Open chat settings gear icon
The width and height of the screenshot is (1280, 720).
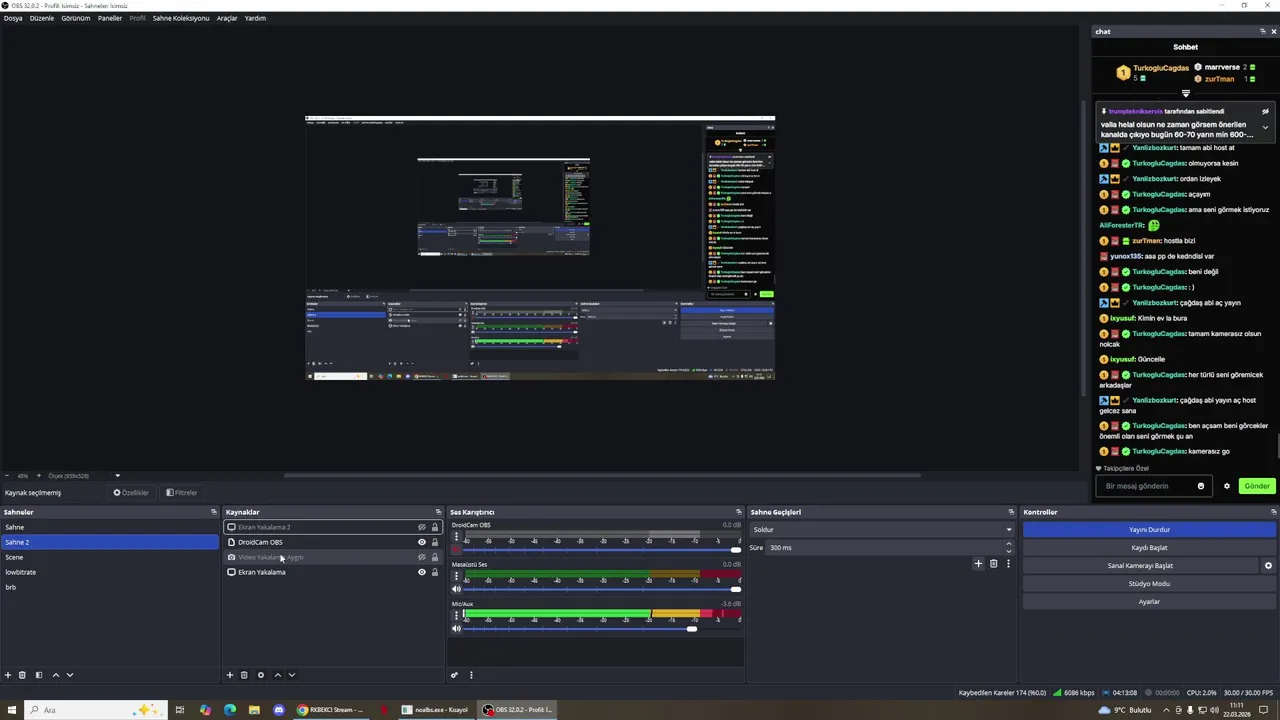[1227, 486]
